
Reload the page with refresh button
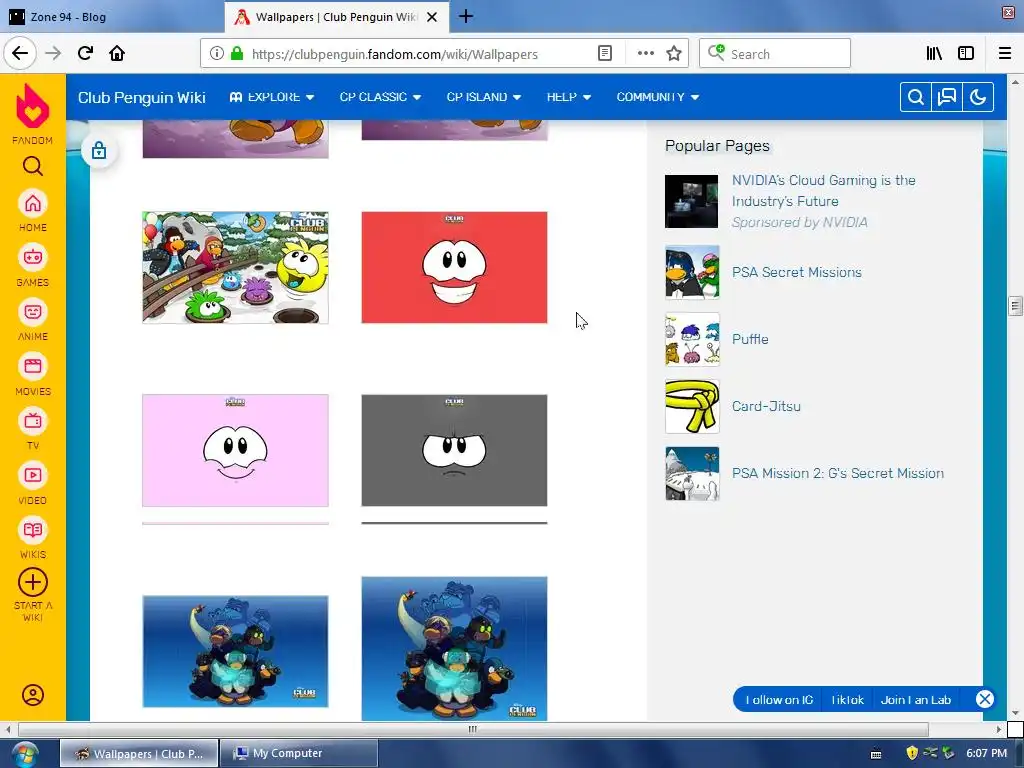[x=85, y=53]
